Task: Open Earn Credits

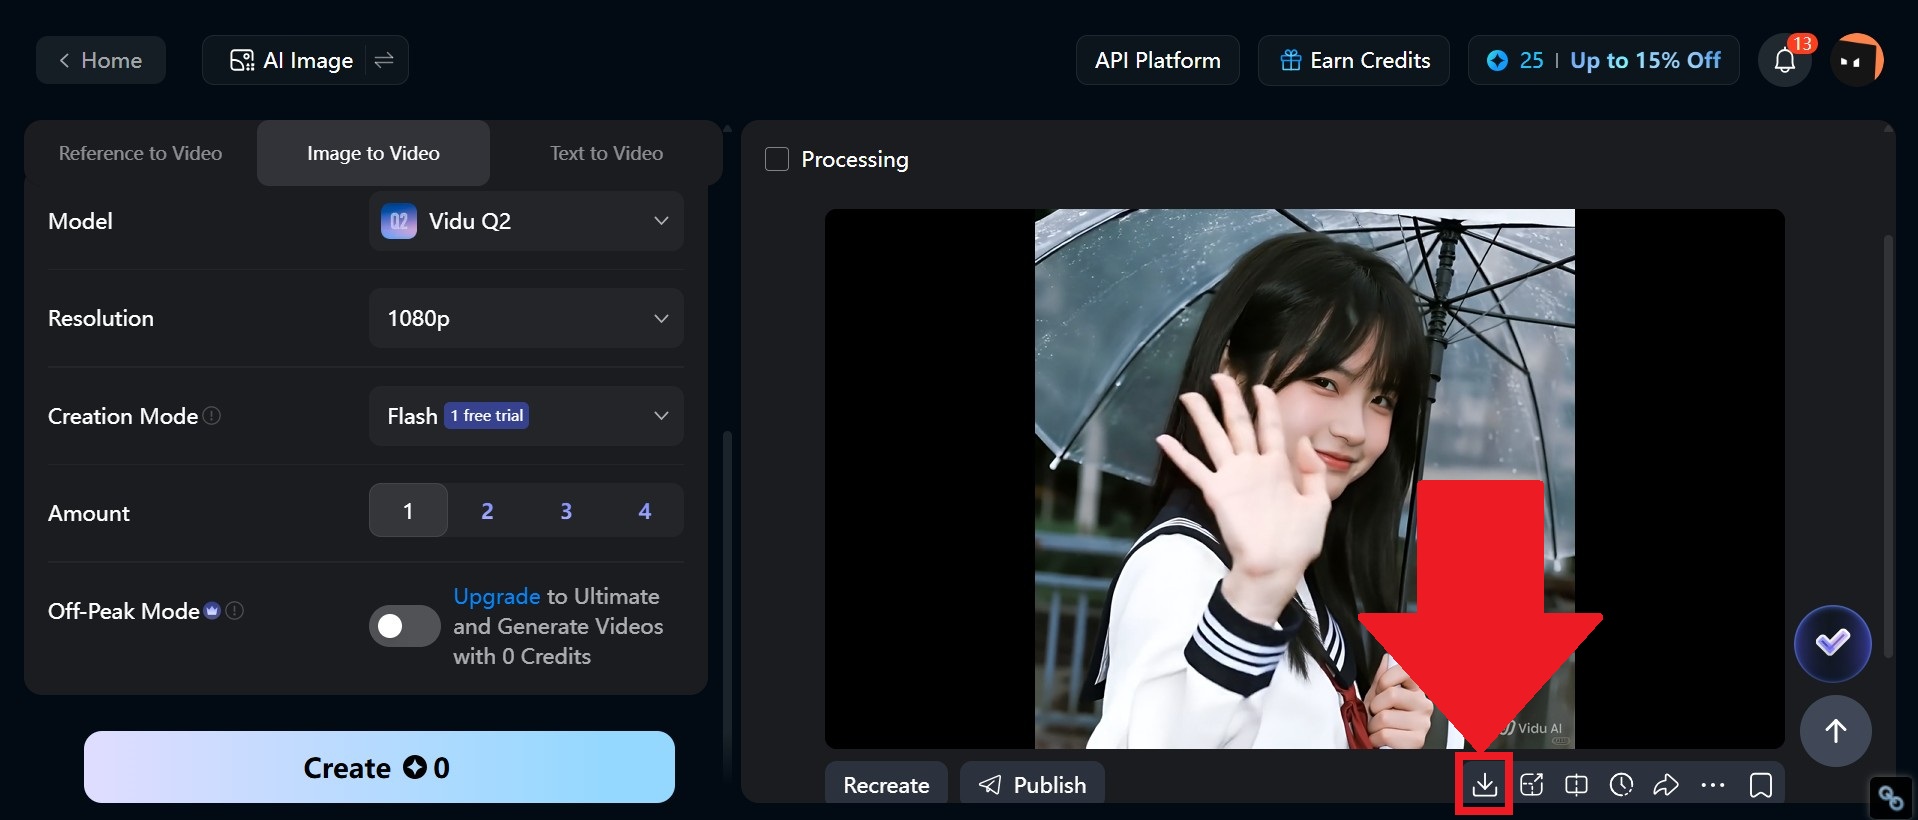Action: tap(1354, 60)
